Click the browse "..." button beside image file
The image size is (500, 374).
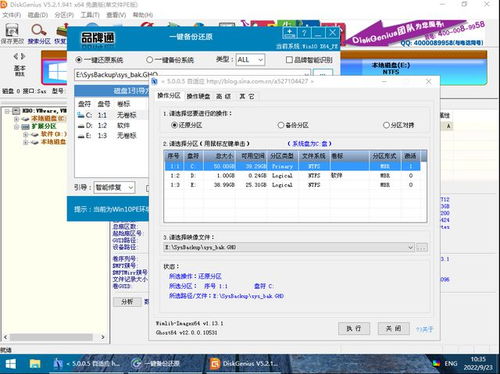click(422, 248)
